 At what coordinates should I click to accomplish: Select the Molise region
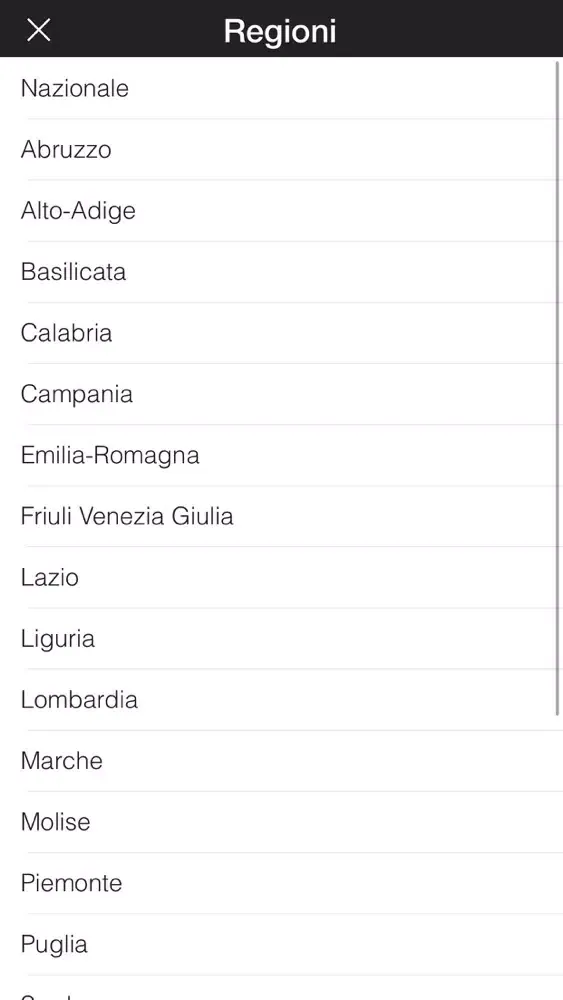(281, 822)
